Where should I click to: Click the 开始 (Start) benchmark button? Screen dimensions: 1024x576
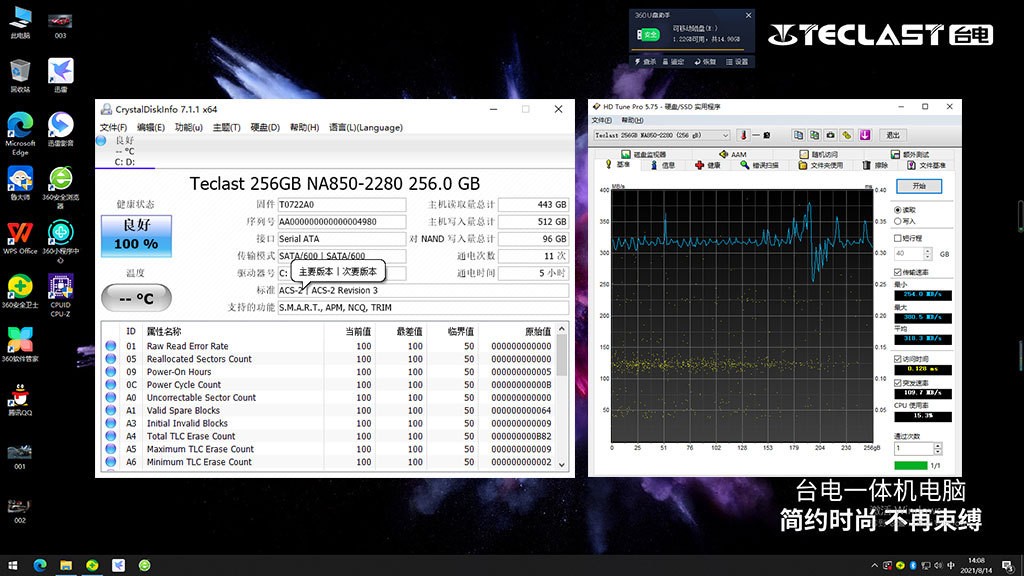point(919,186)
